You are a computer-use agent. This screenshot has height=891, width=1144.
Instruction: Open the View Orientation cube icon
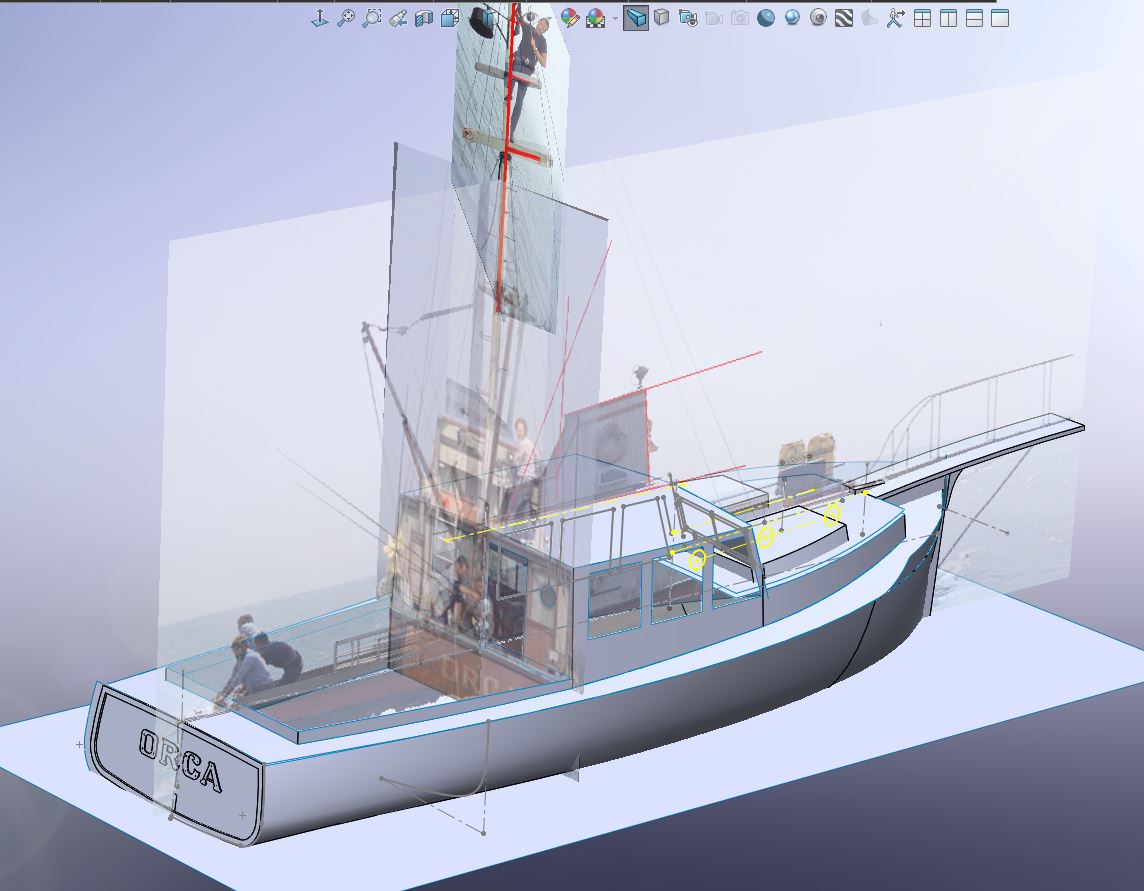(x=450, y=18)
